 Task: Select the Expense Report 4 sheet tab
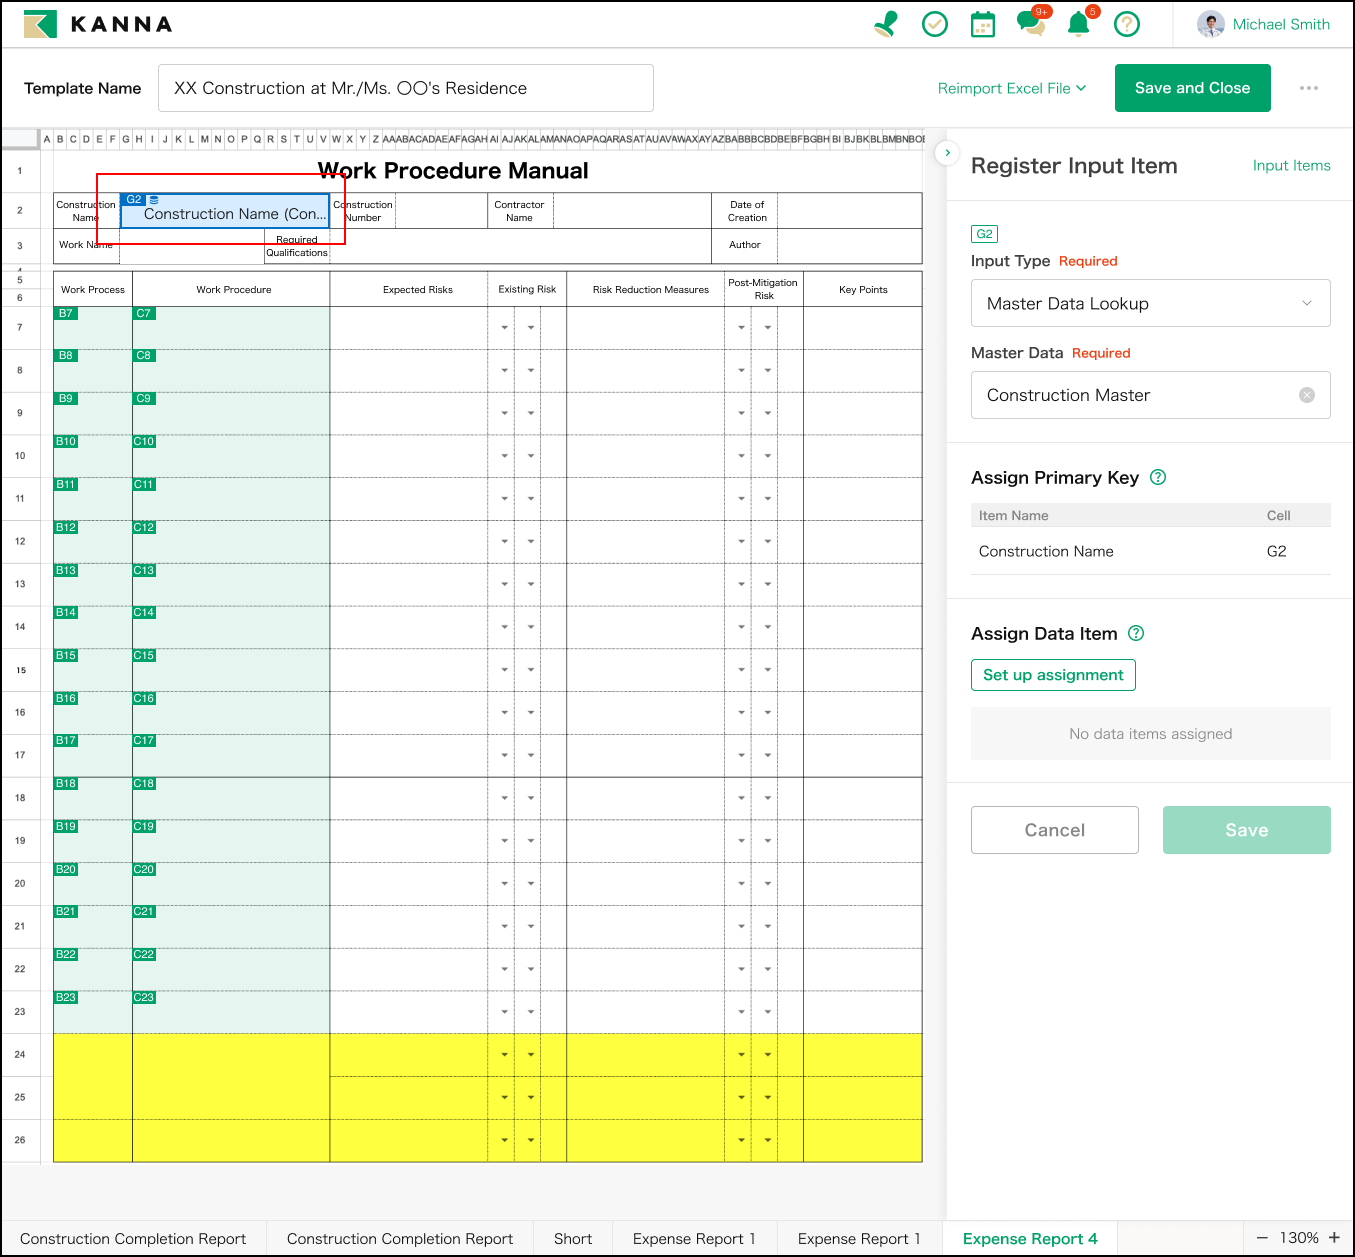tap(1030, 1239)
